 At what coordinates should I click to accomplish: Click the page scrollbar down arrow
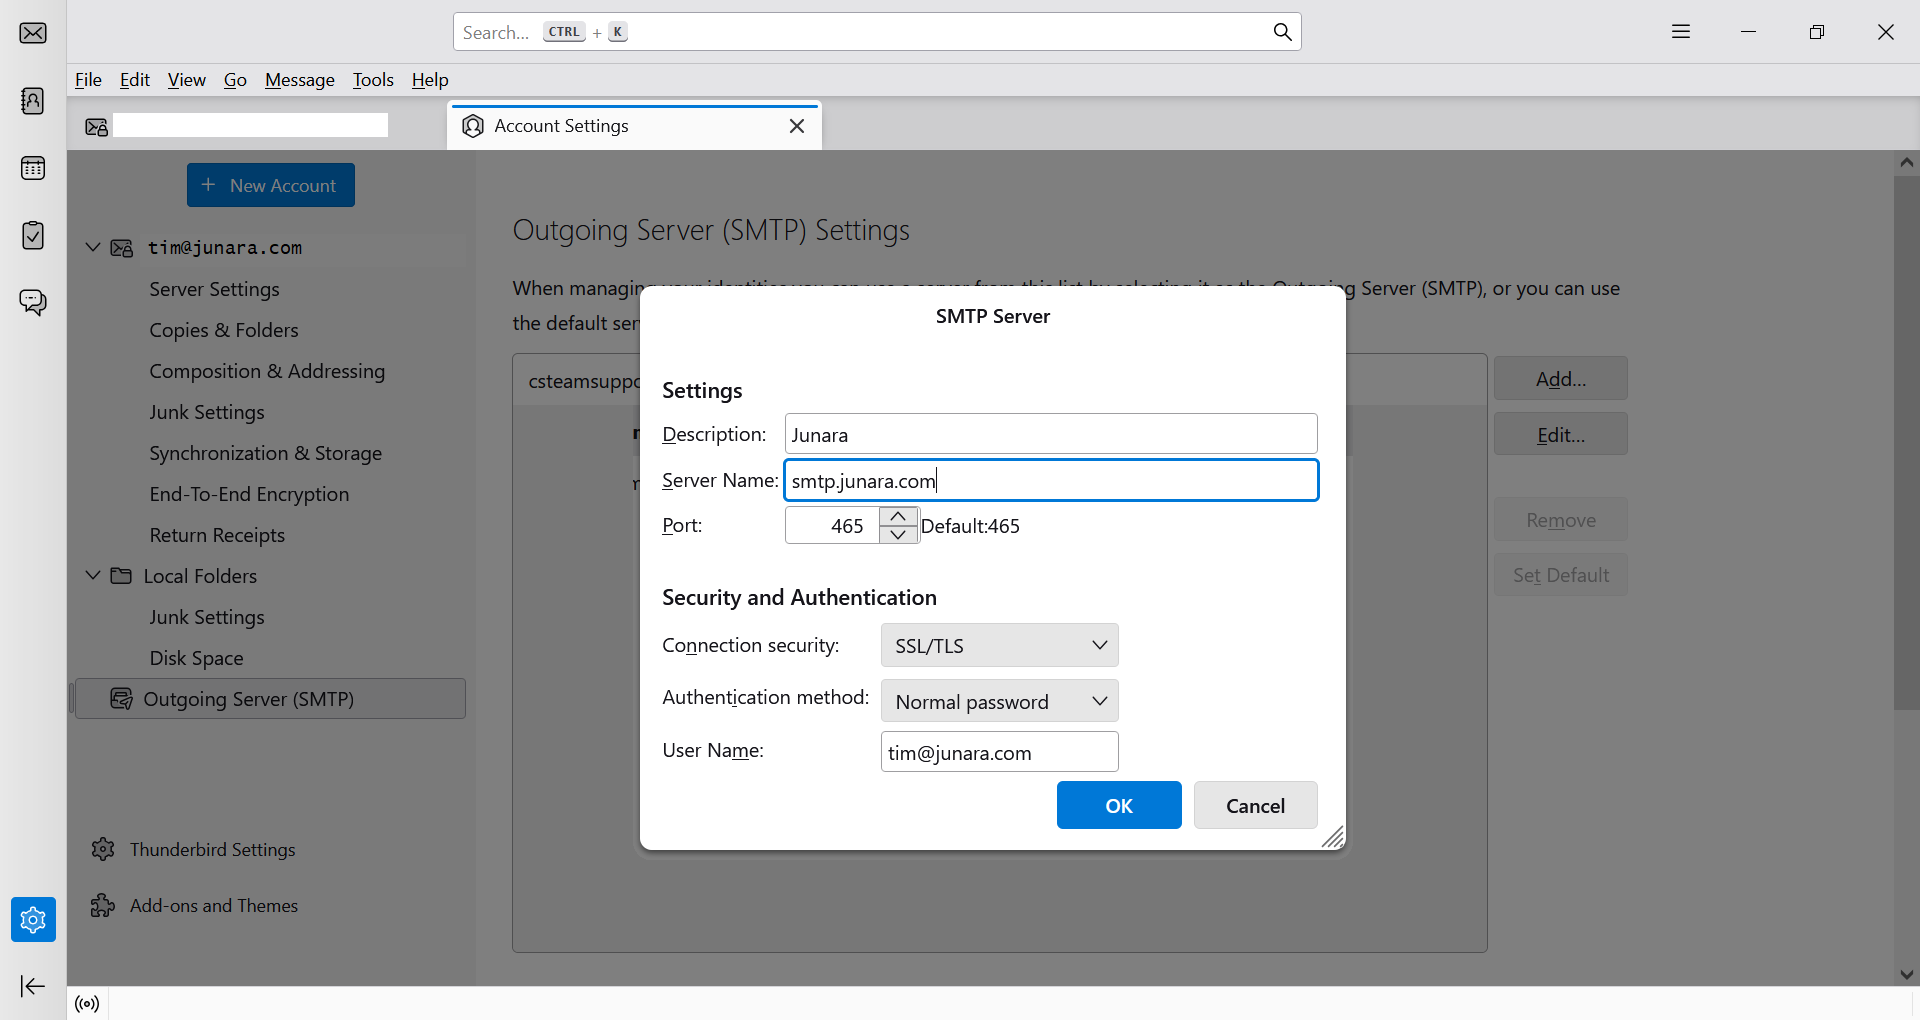coord(1906,974)
